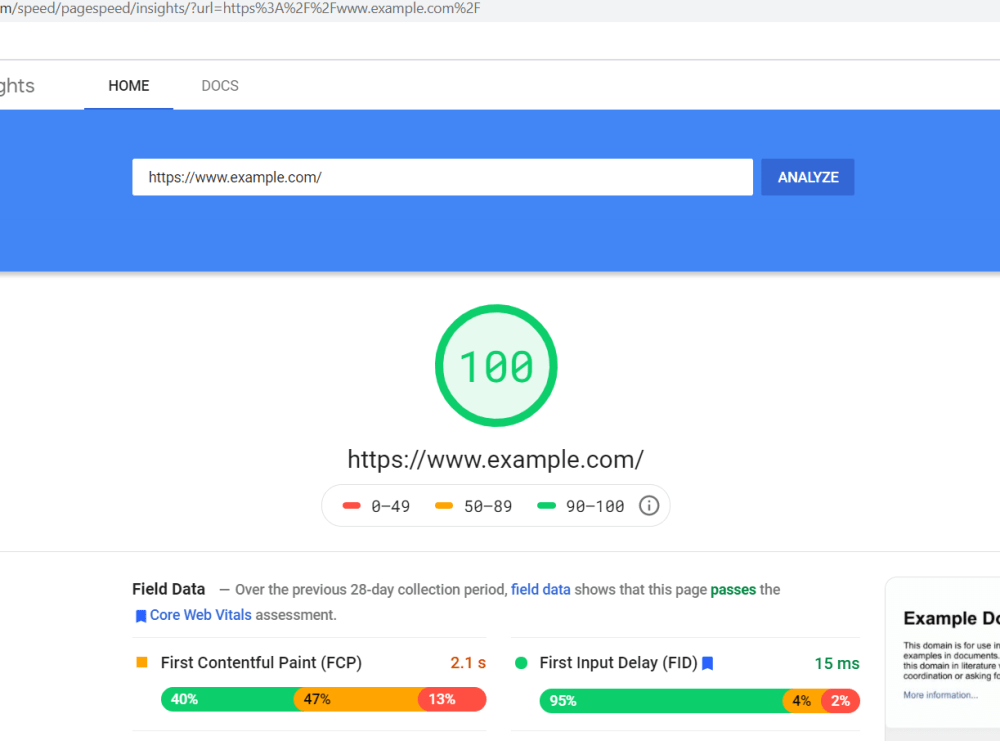Click the green 90–100 legend marker
The height and width of the screenshot is (750, 1000).
547,506
